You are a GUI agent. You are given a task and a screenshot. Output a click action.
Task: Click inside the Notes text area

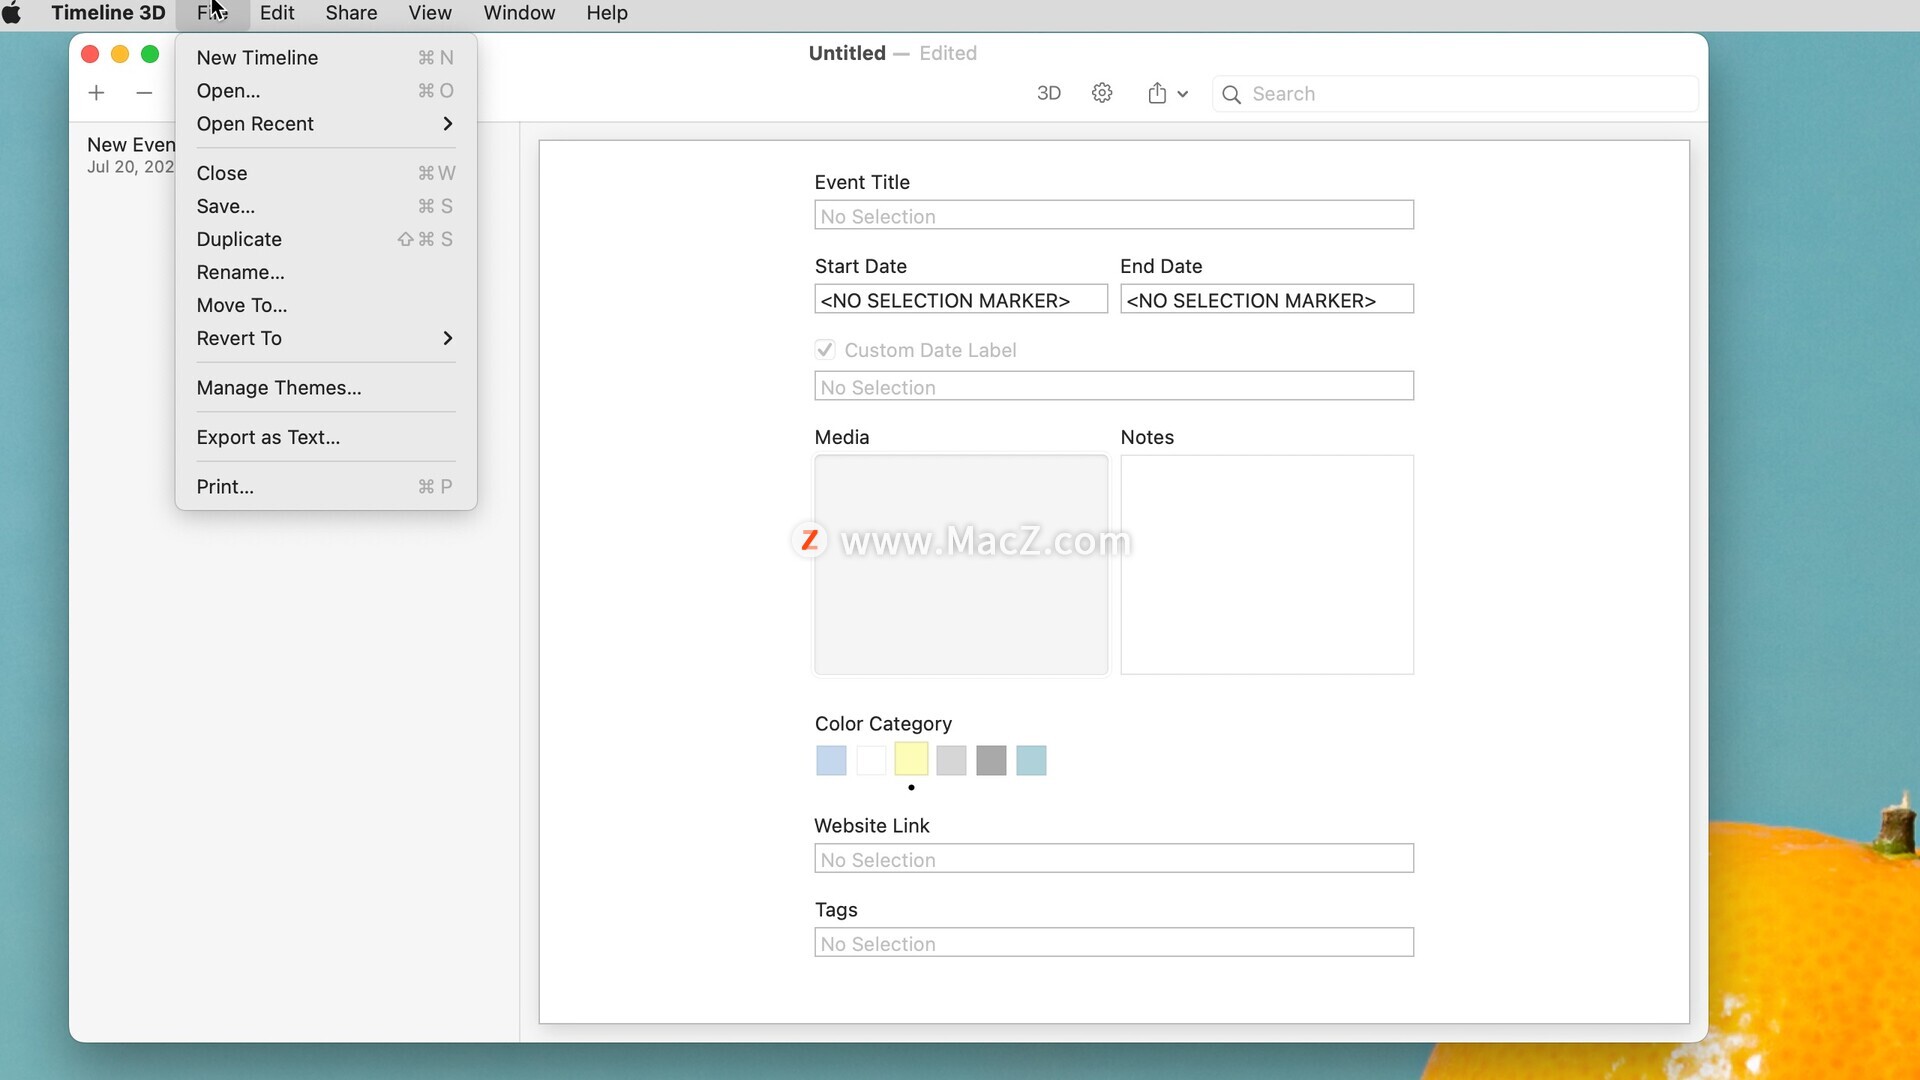[1267, 565]
